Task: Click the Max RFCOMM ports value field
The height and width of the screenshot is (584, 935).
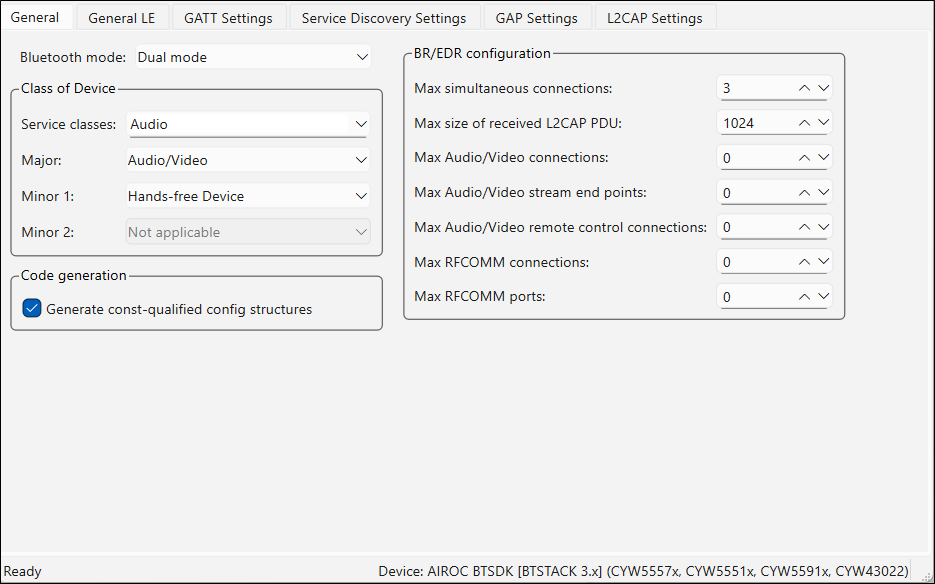Action: [x=755, y=297]
